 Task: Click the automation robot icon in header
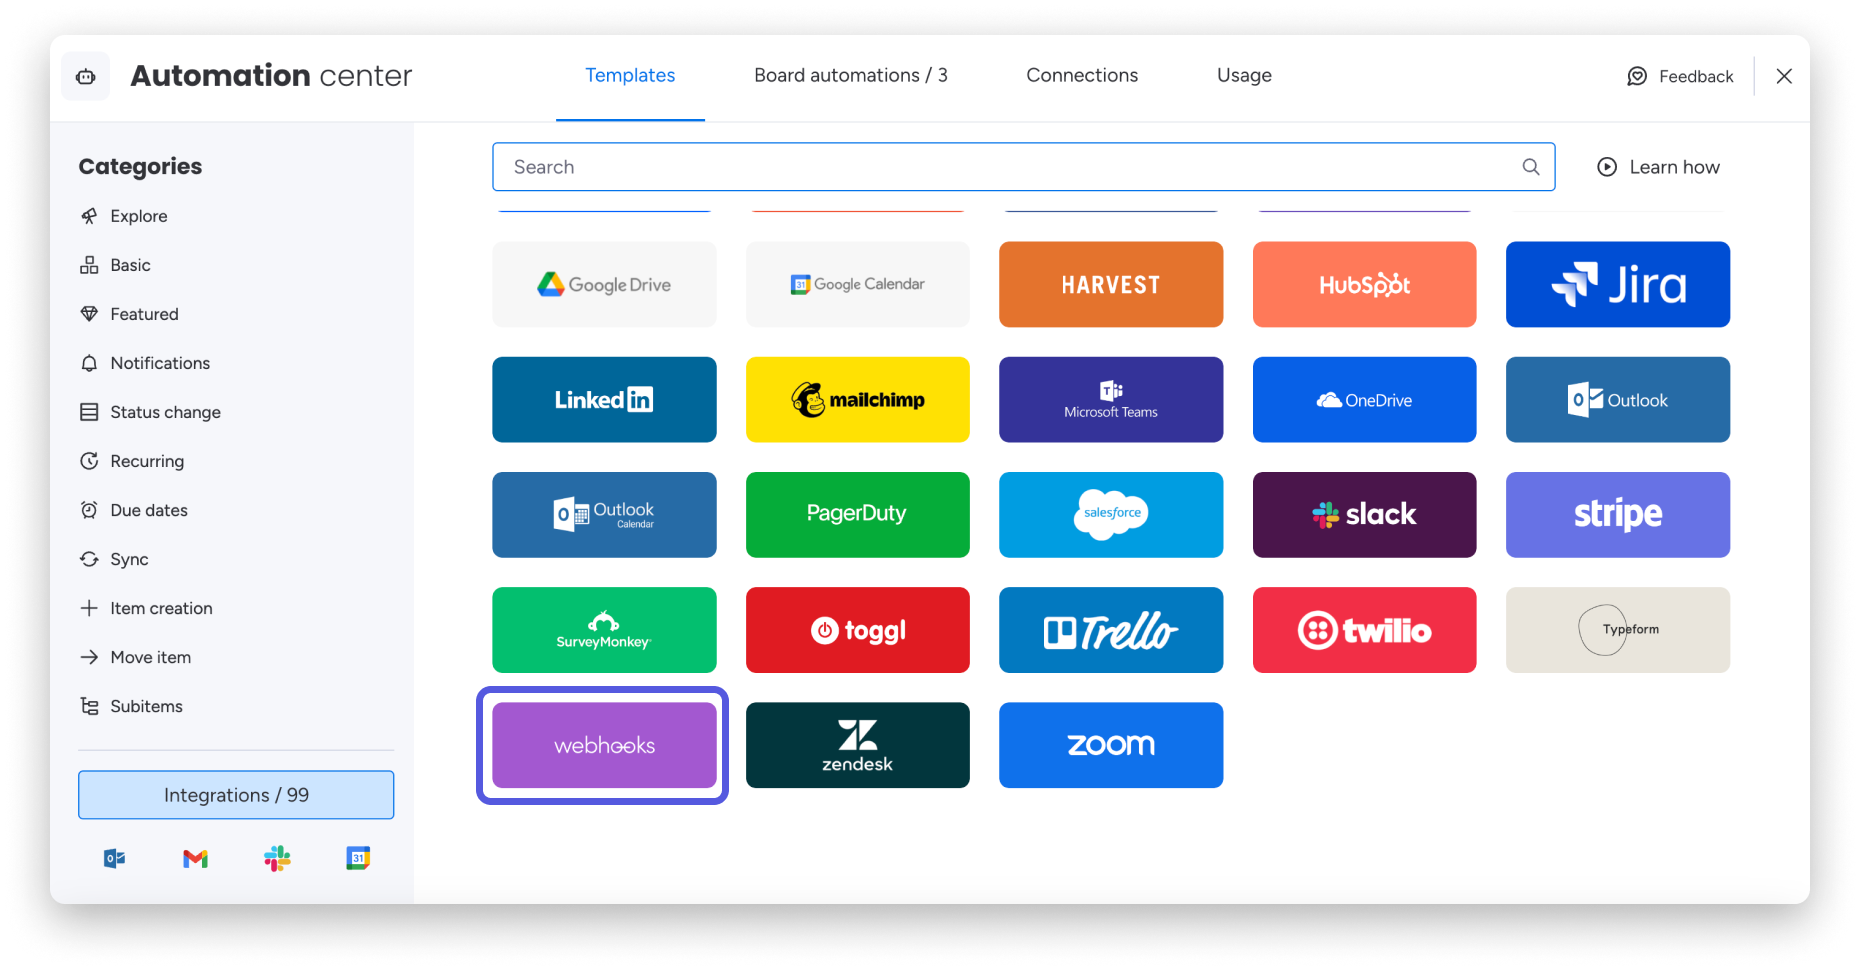pyautogui.click(x=86, y=76)
